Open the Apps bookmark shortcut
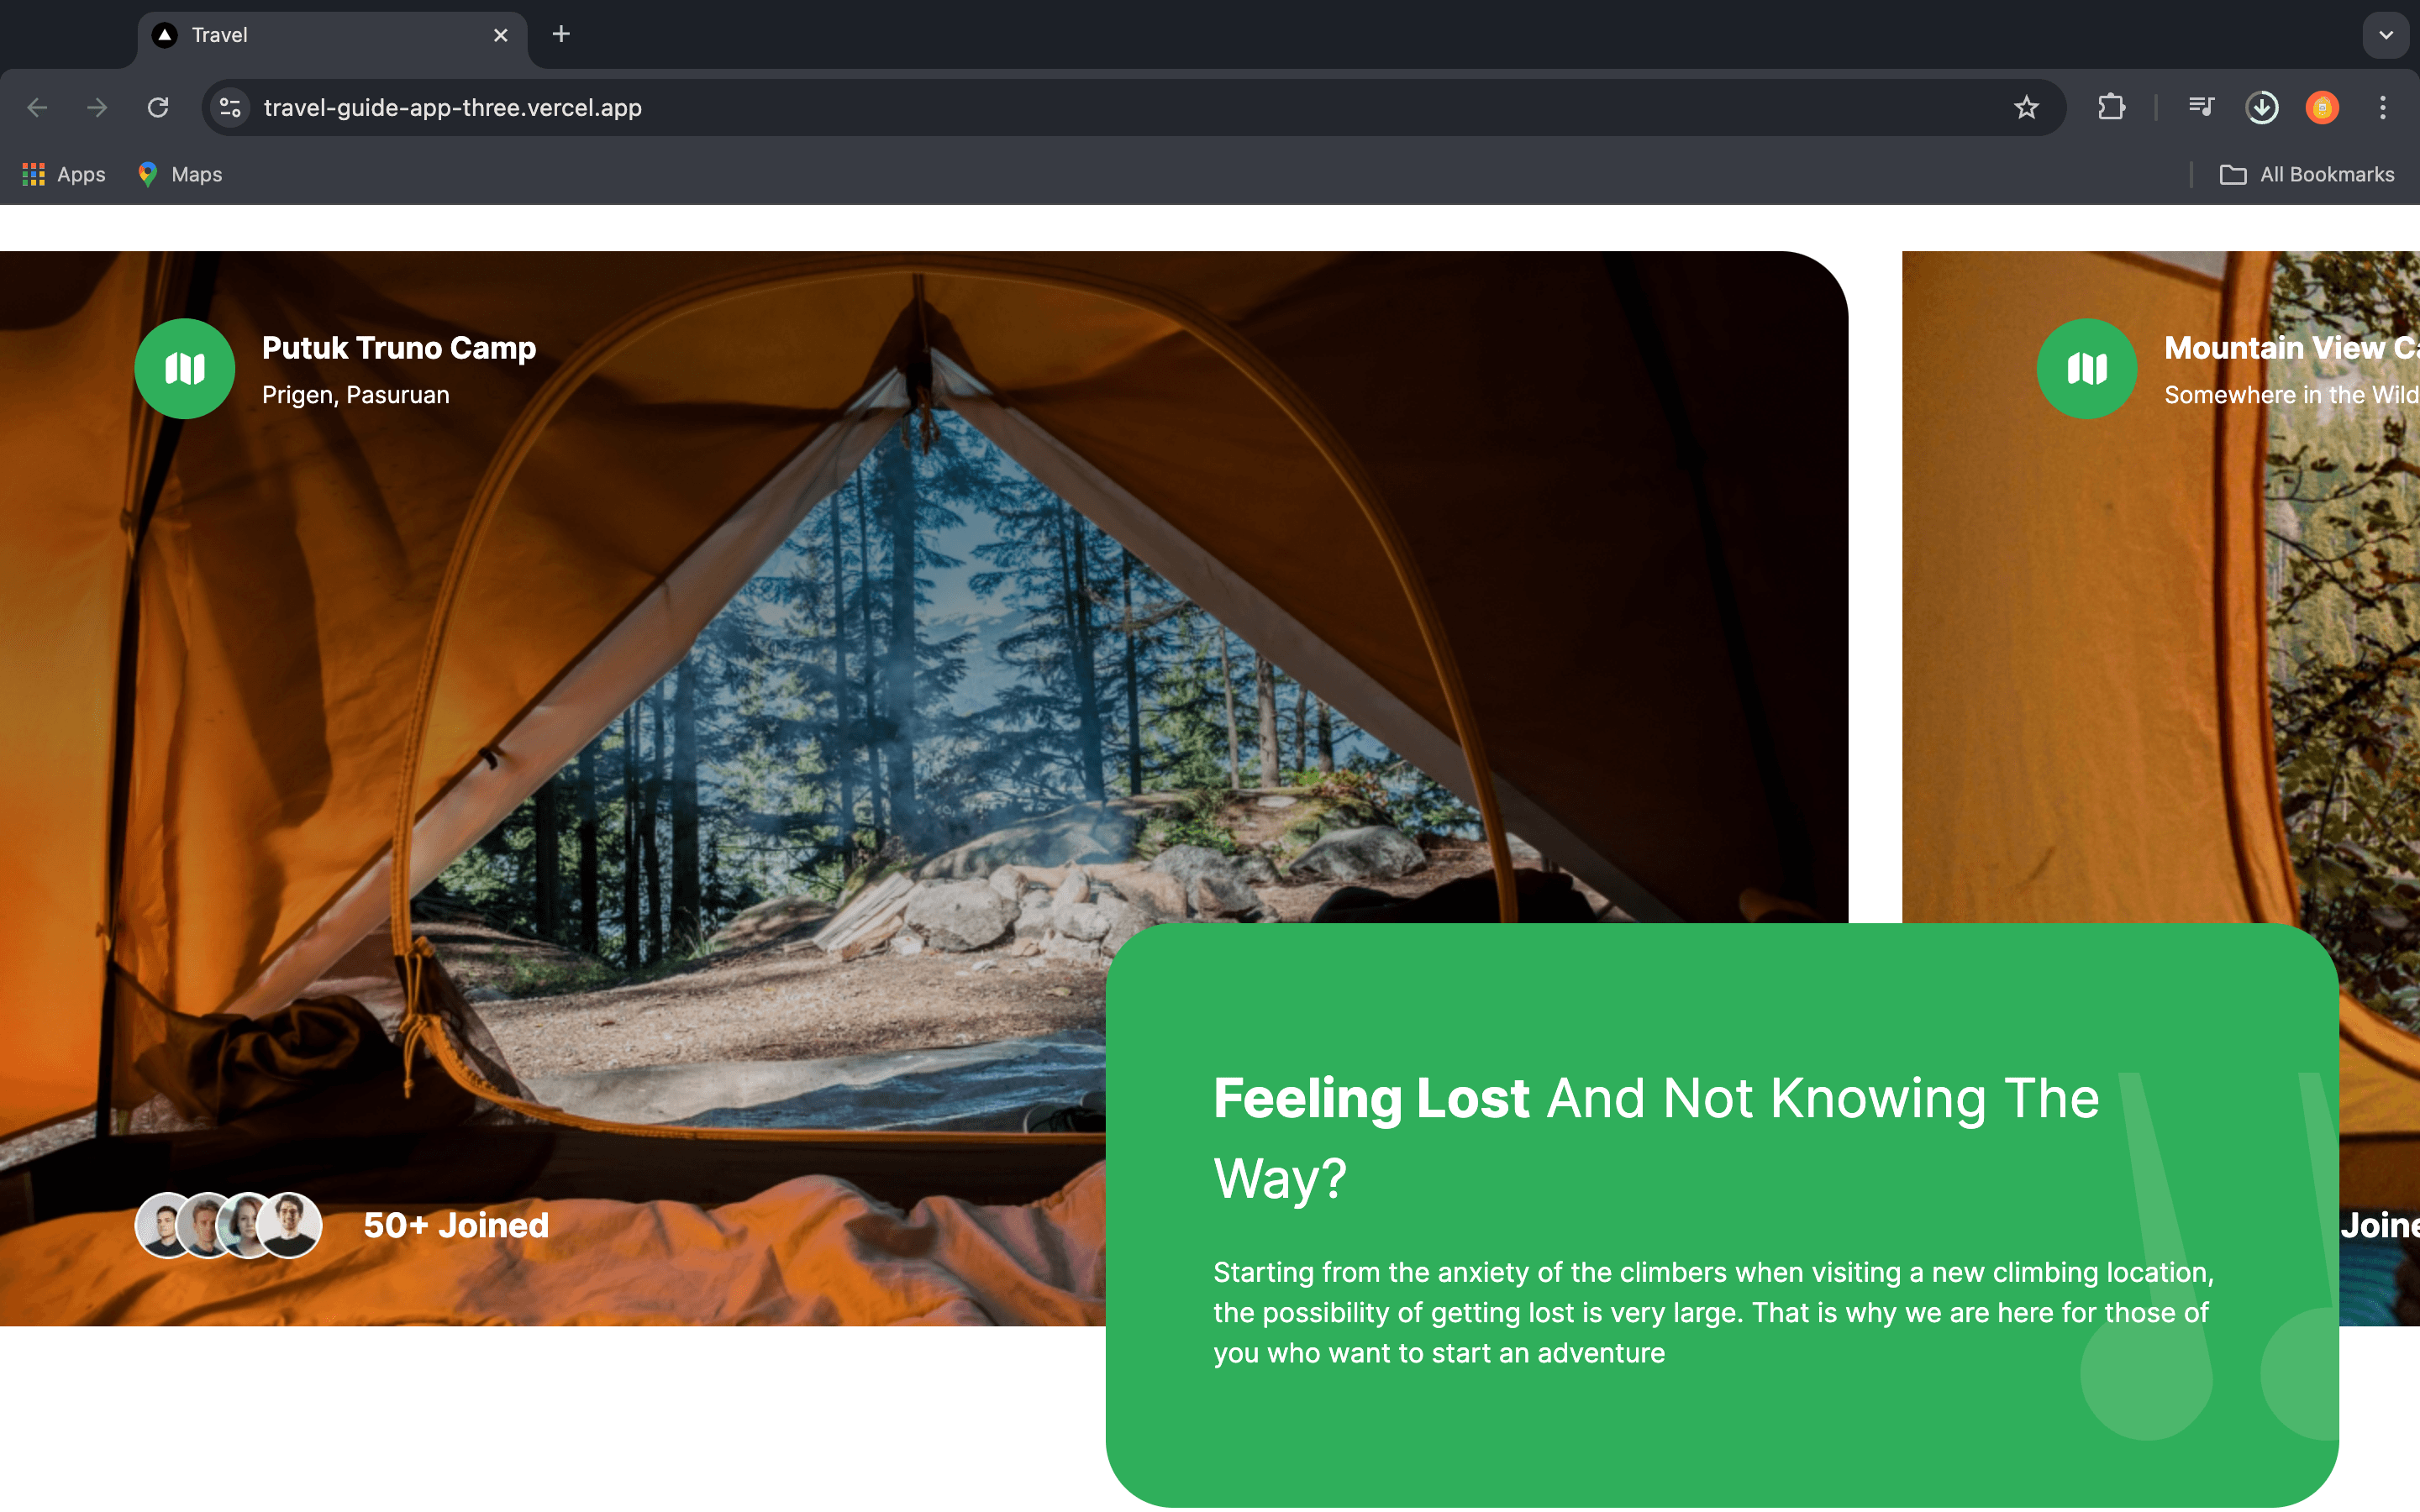The height and width of the screenshot is (1512, 2420). point(64,174)
